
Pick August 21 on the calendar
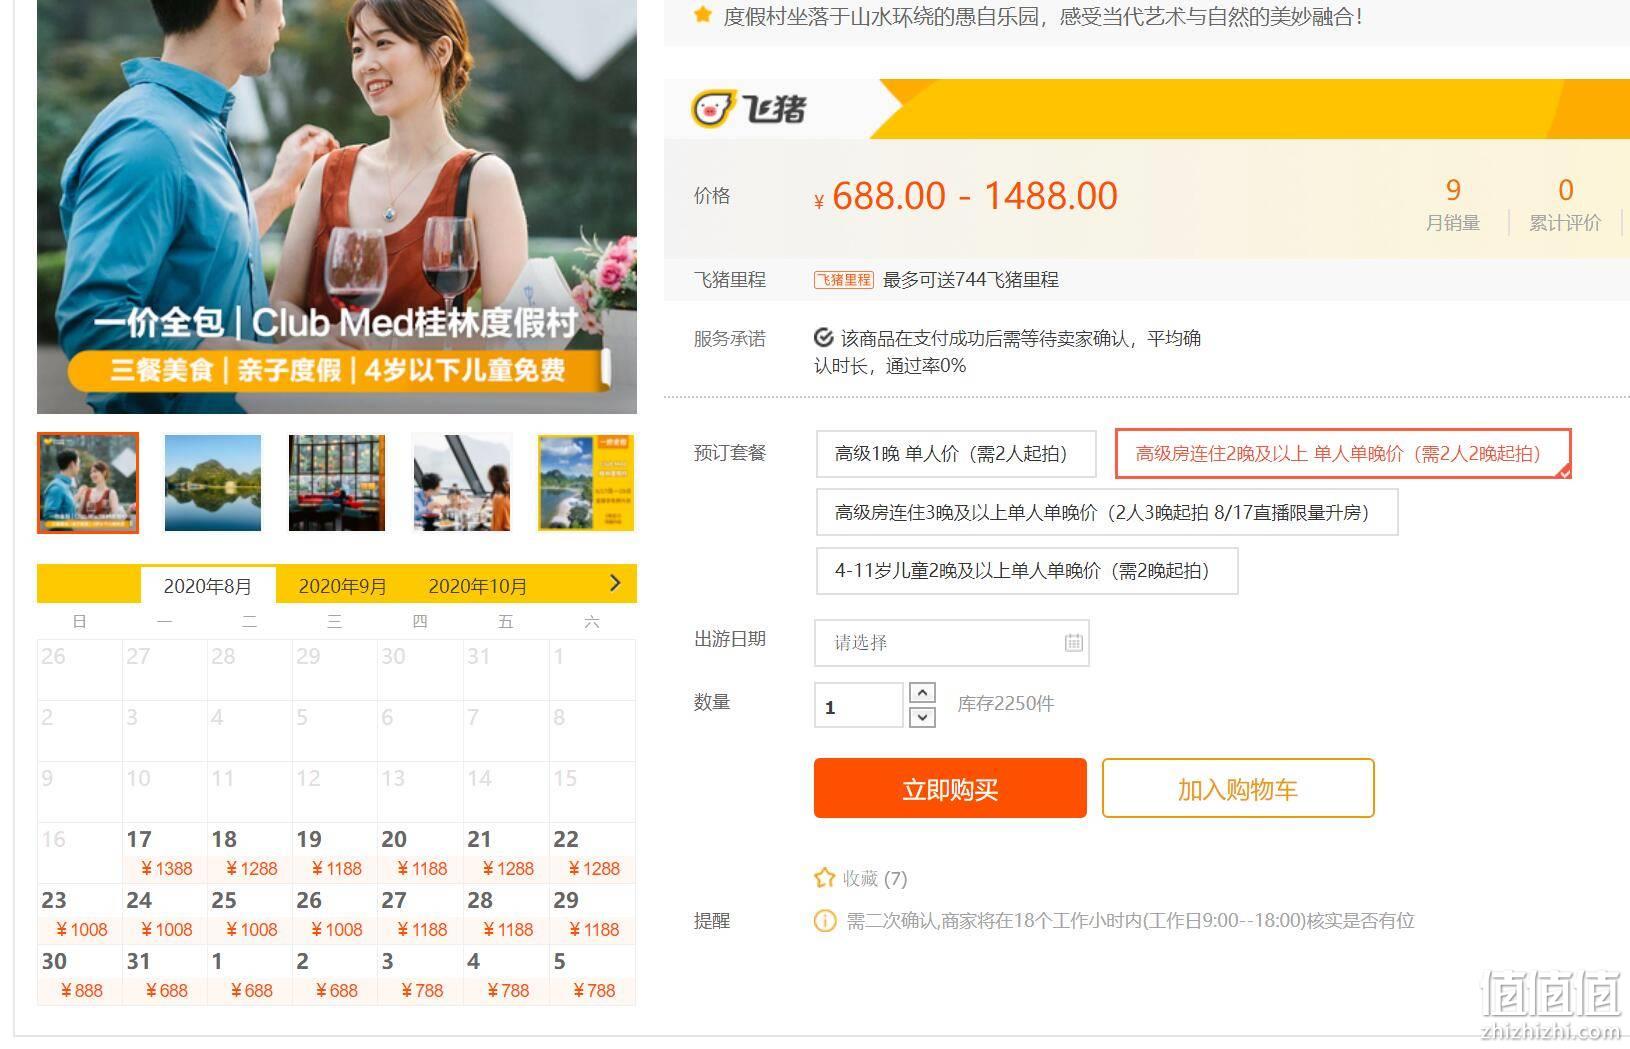pos(506,852)
